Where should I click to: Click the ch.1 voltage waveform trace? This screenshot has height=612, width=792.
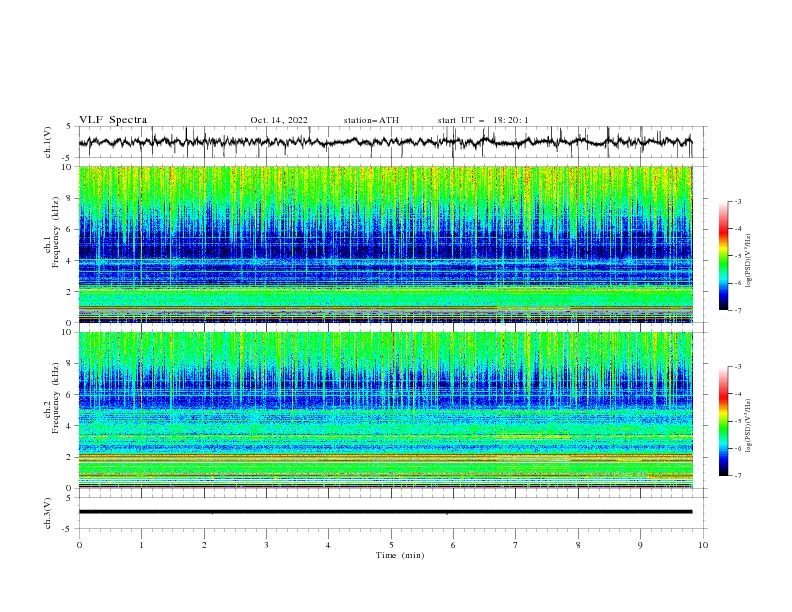coord(385,142)
